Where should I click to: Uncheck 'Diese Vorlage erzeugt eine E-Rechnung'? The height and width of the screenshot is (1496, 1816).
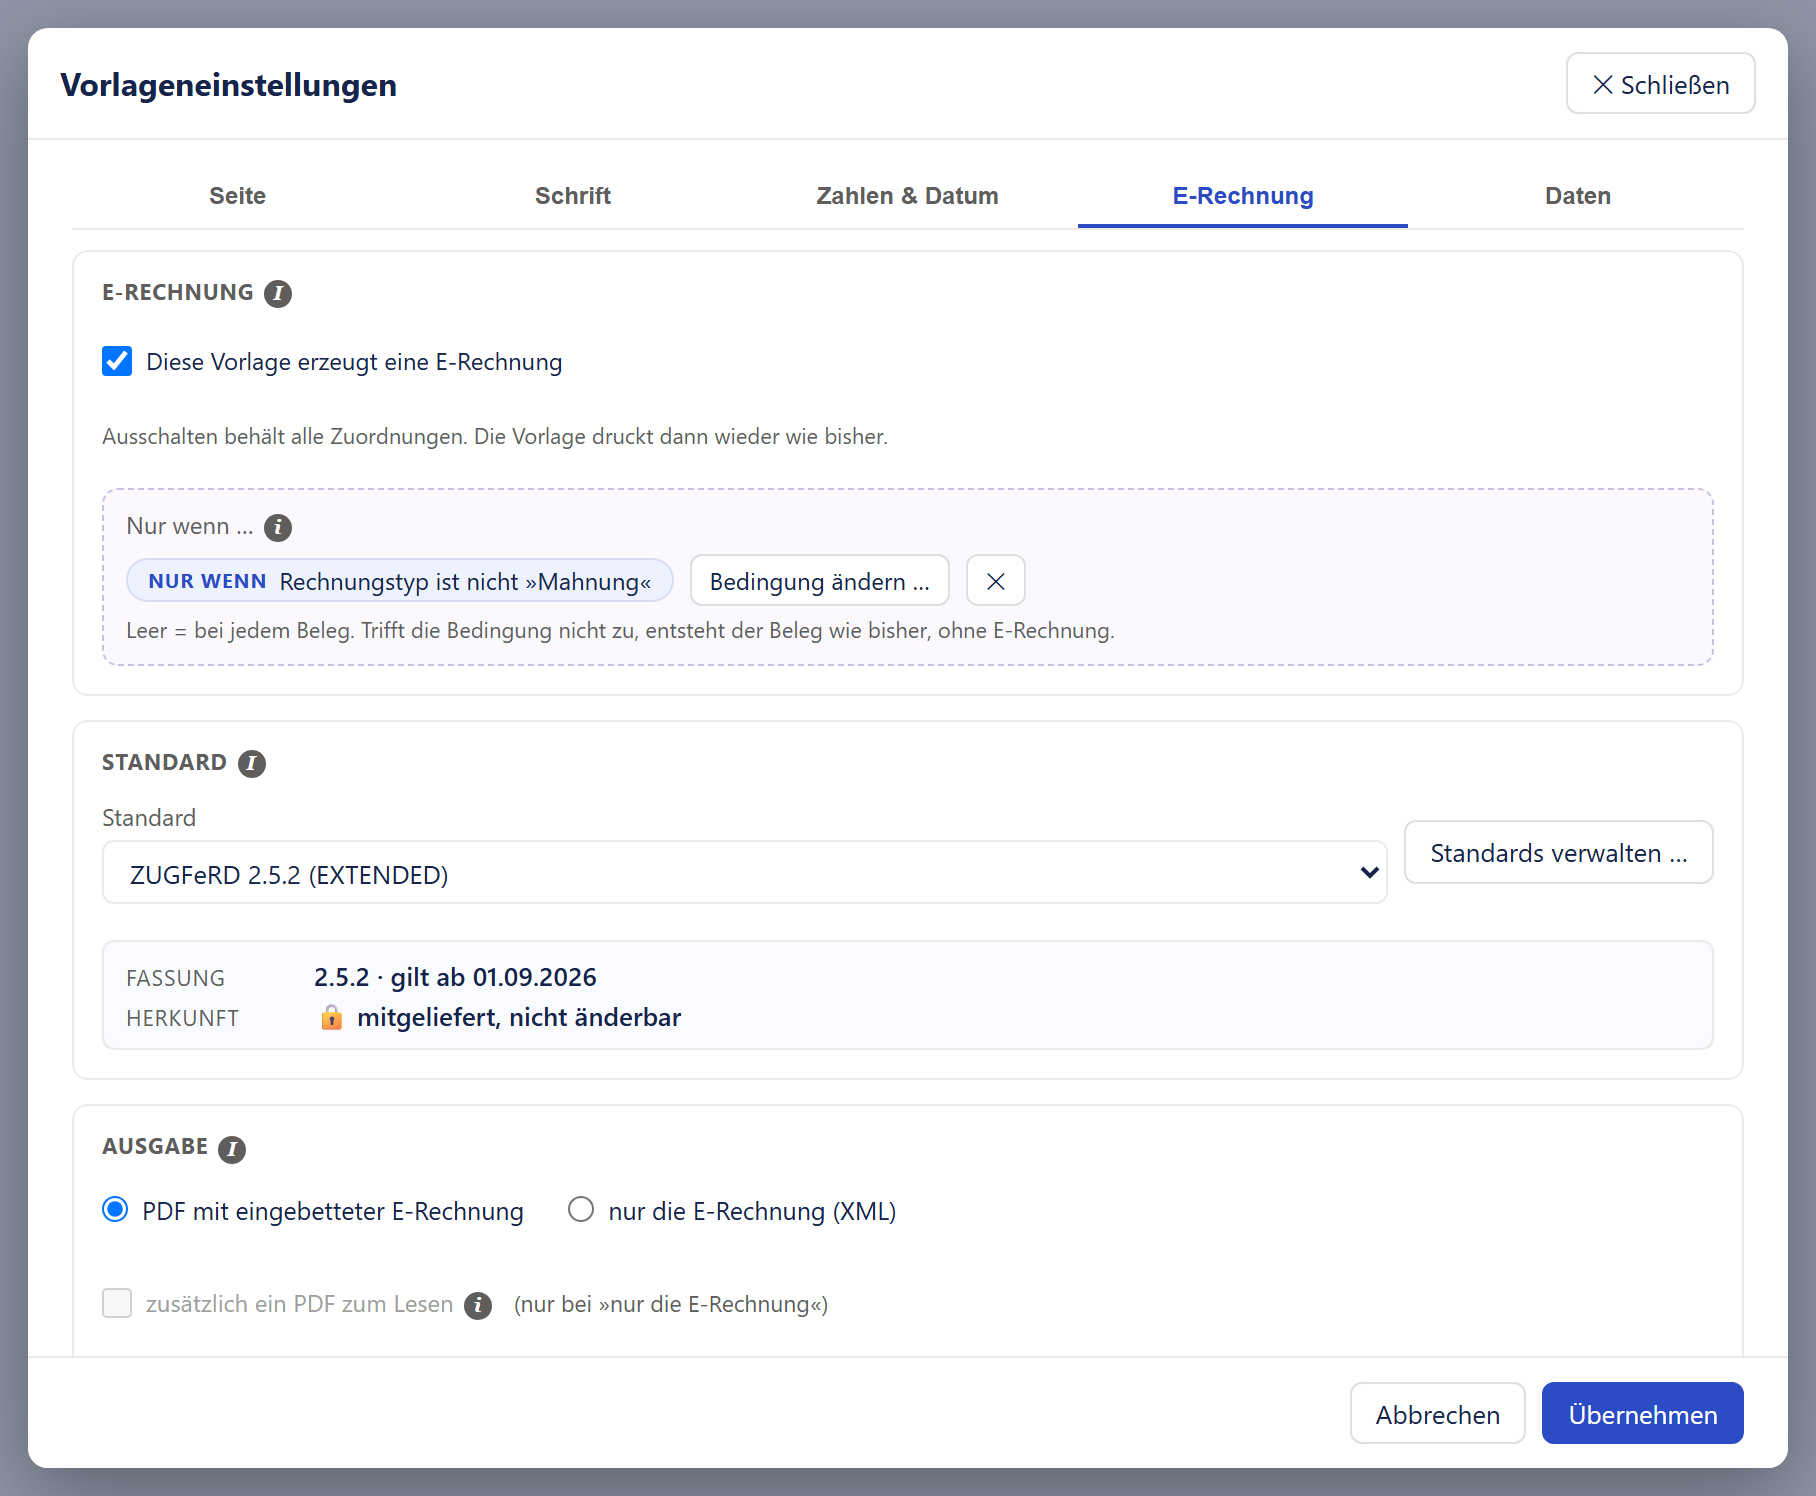click(117, 361)
